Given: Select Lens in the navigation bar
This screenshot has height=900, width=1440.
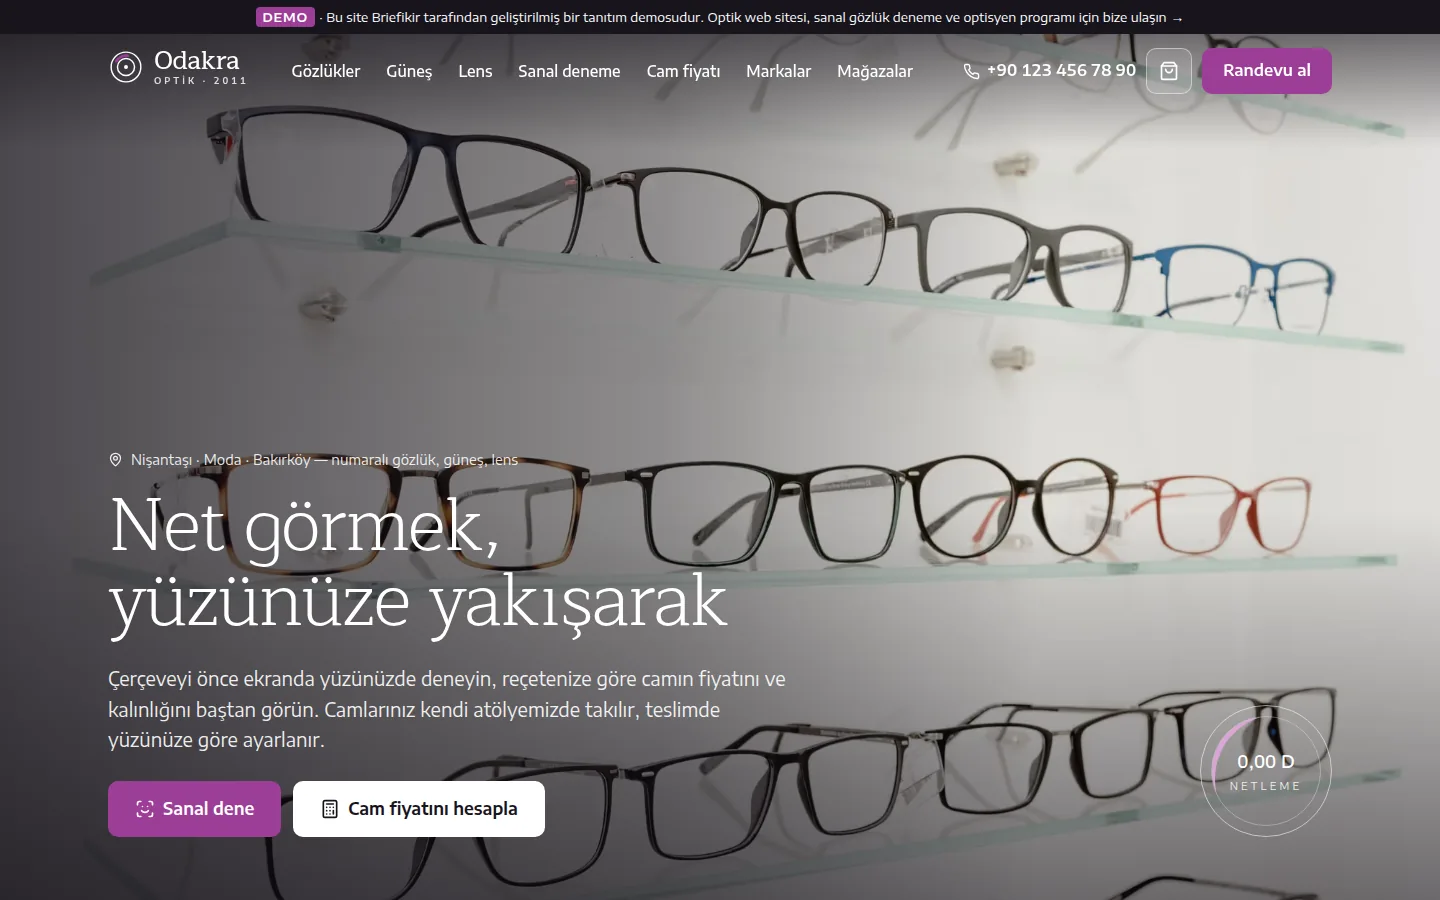Looking at the screenshot, I should point(475,71).
